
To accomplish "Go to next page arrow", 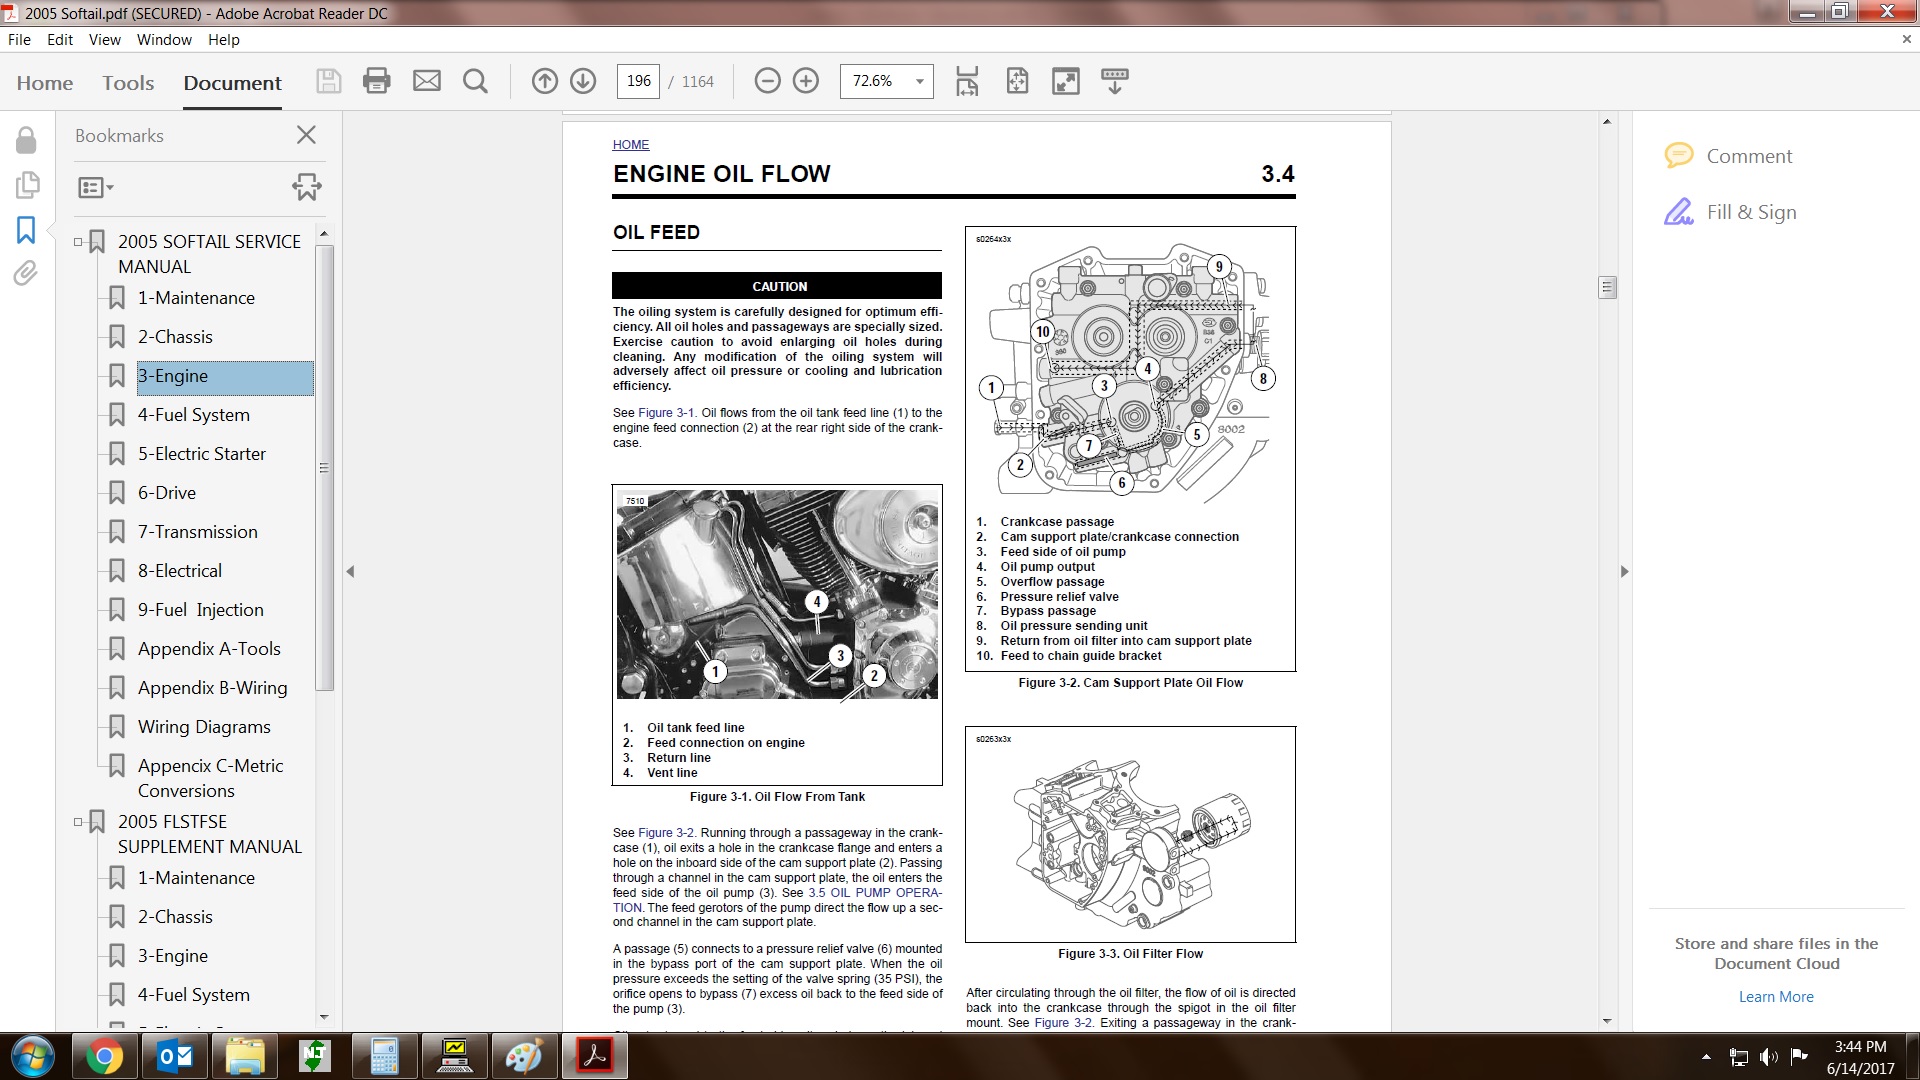I will coord(583,81).
